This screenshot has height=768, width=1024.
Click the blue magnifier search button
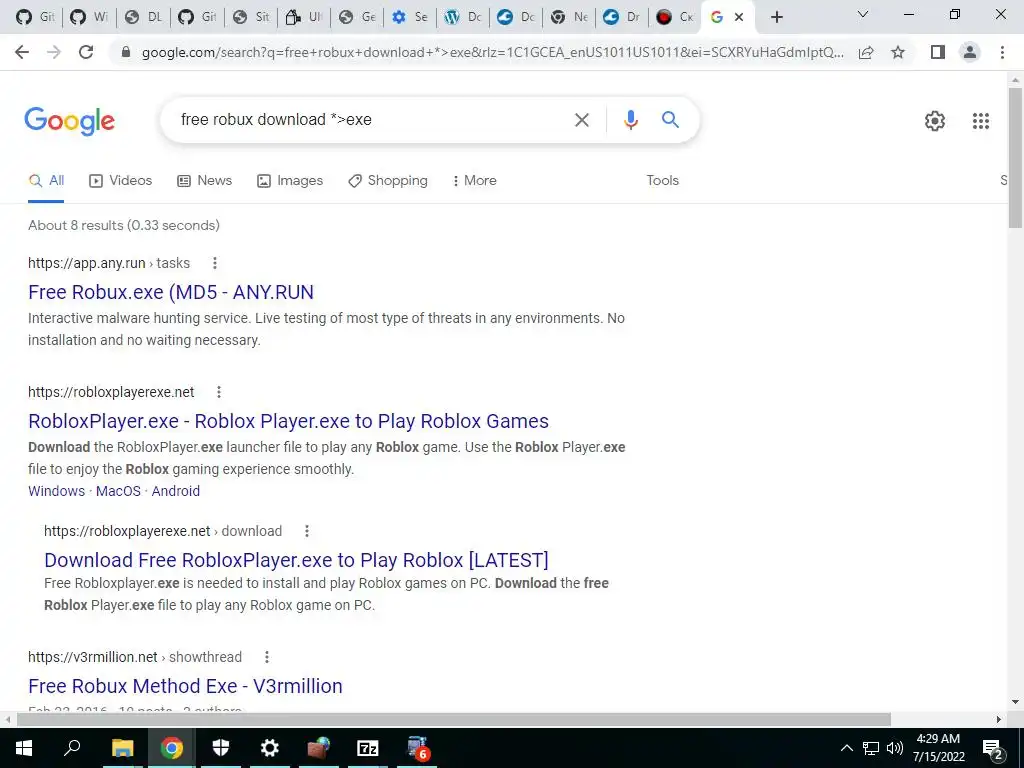670,120
